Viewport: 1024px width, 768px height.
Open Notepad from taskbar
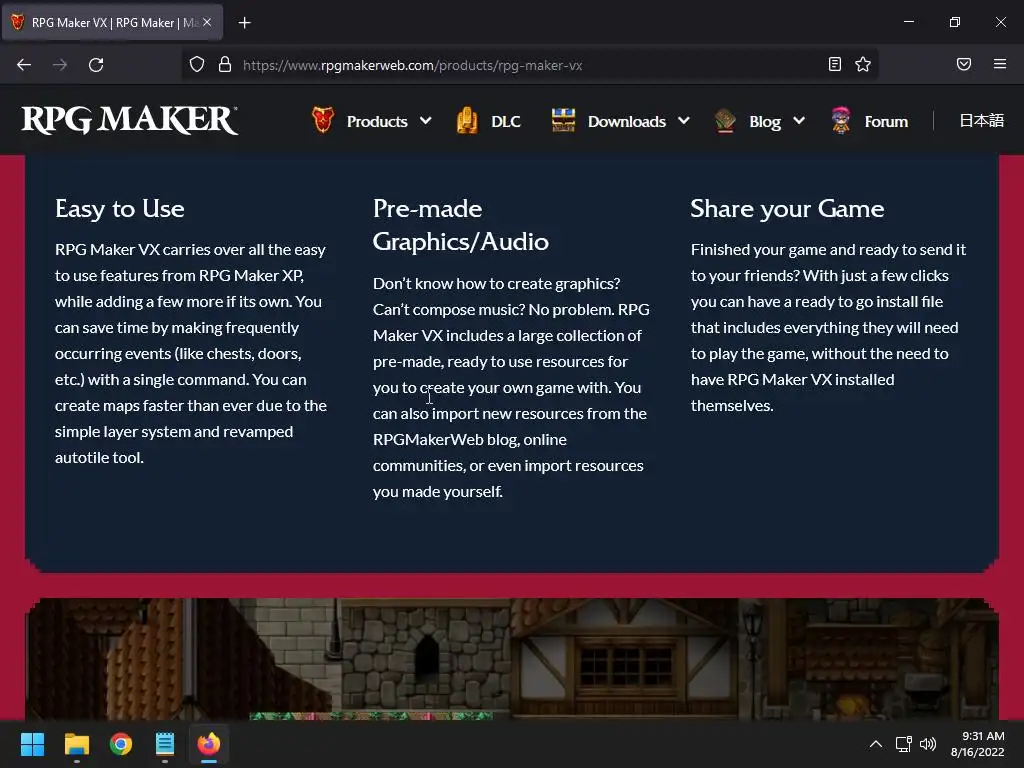[165, 744]
